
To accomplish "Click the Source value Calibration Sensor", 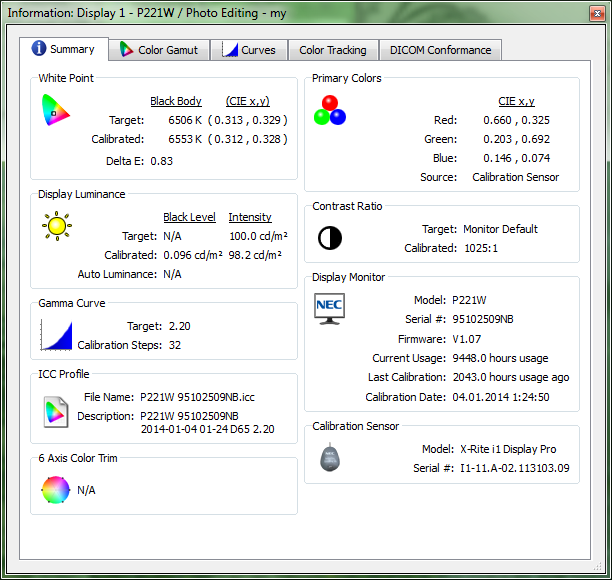I will click(x=516, y=177).
